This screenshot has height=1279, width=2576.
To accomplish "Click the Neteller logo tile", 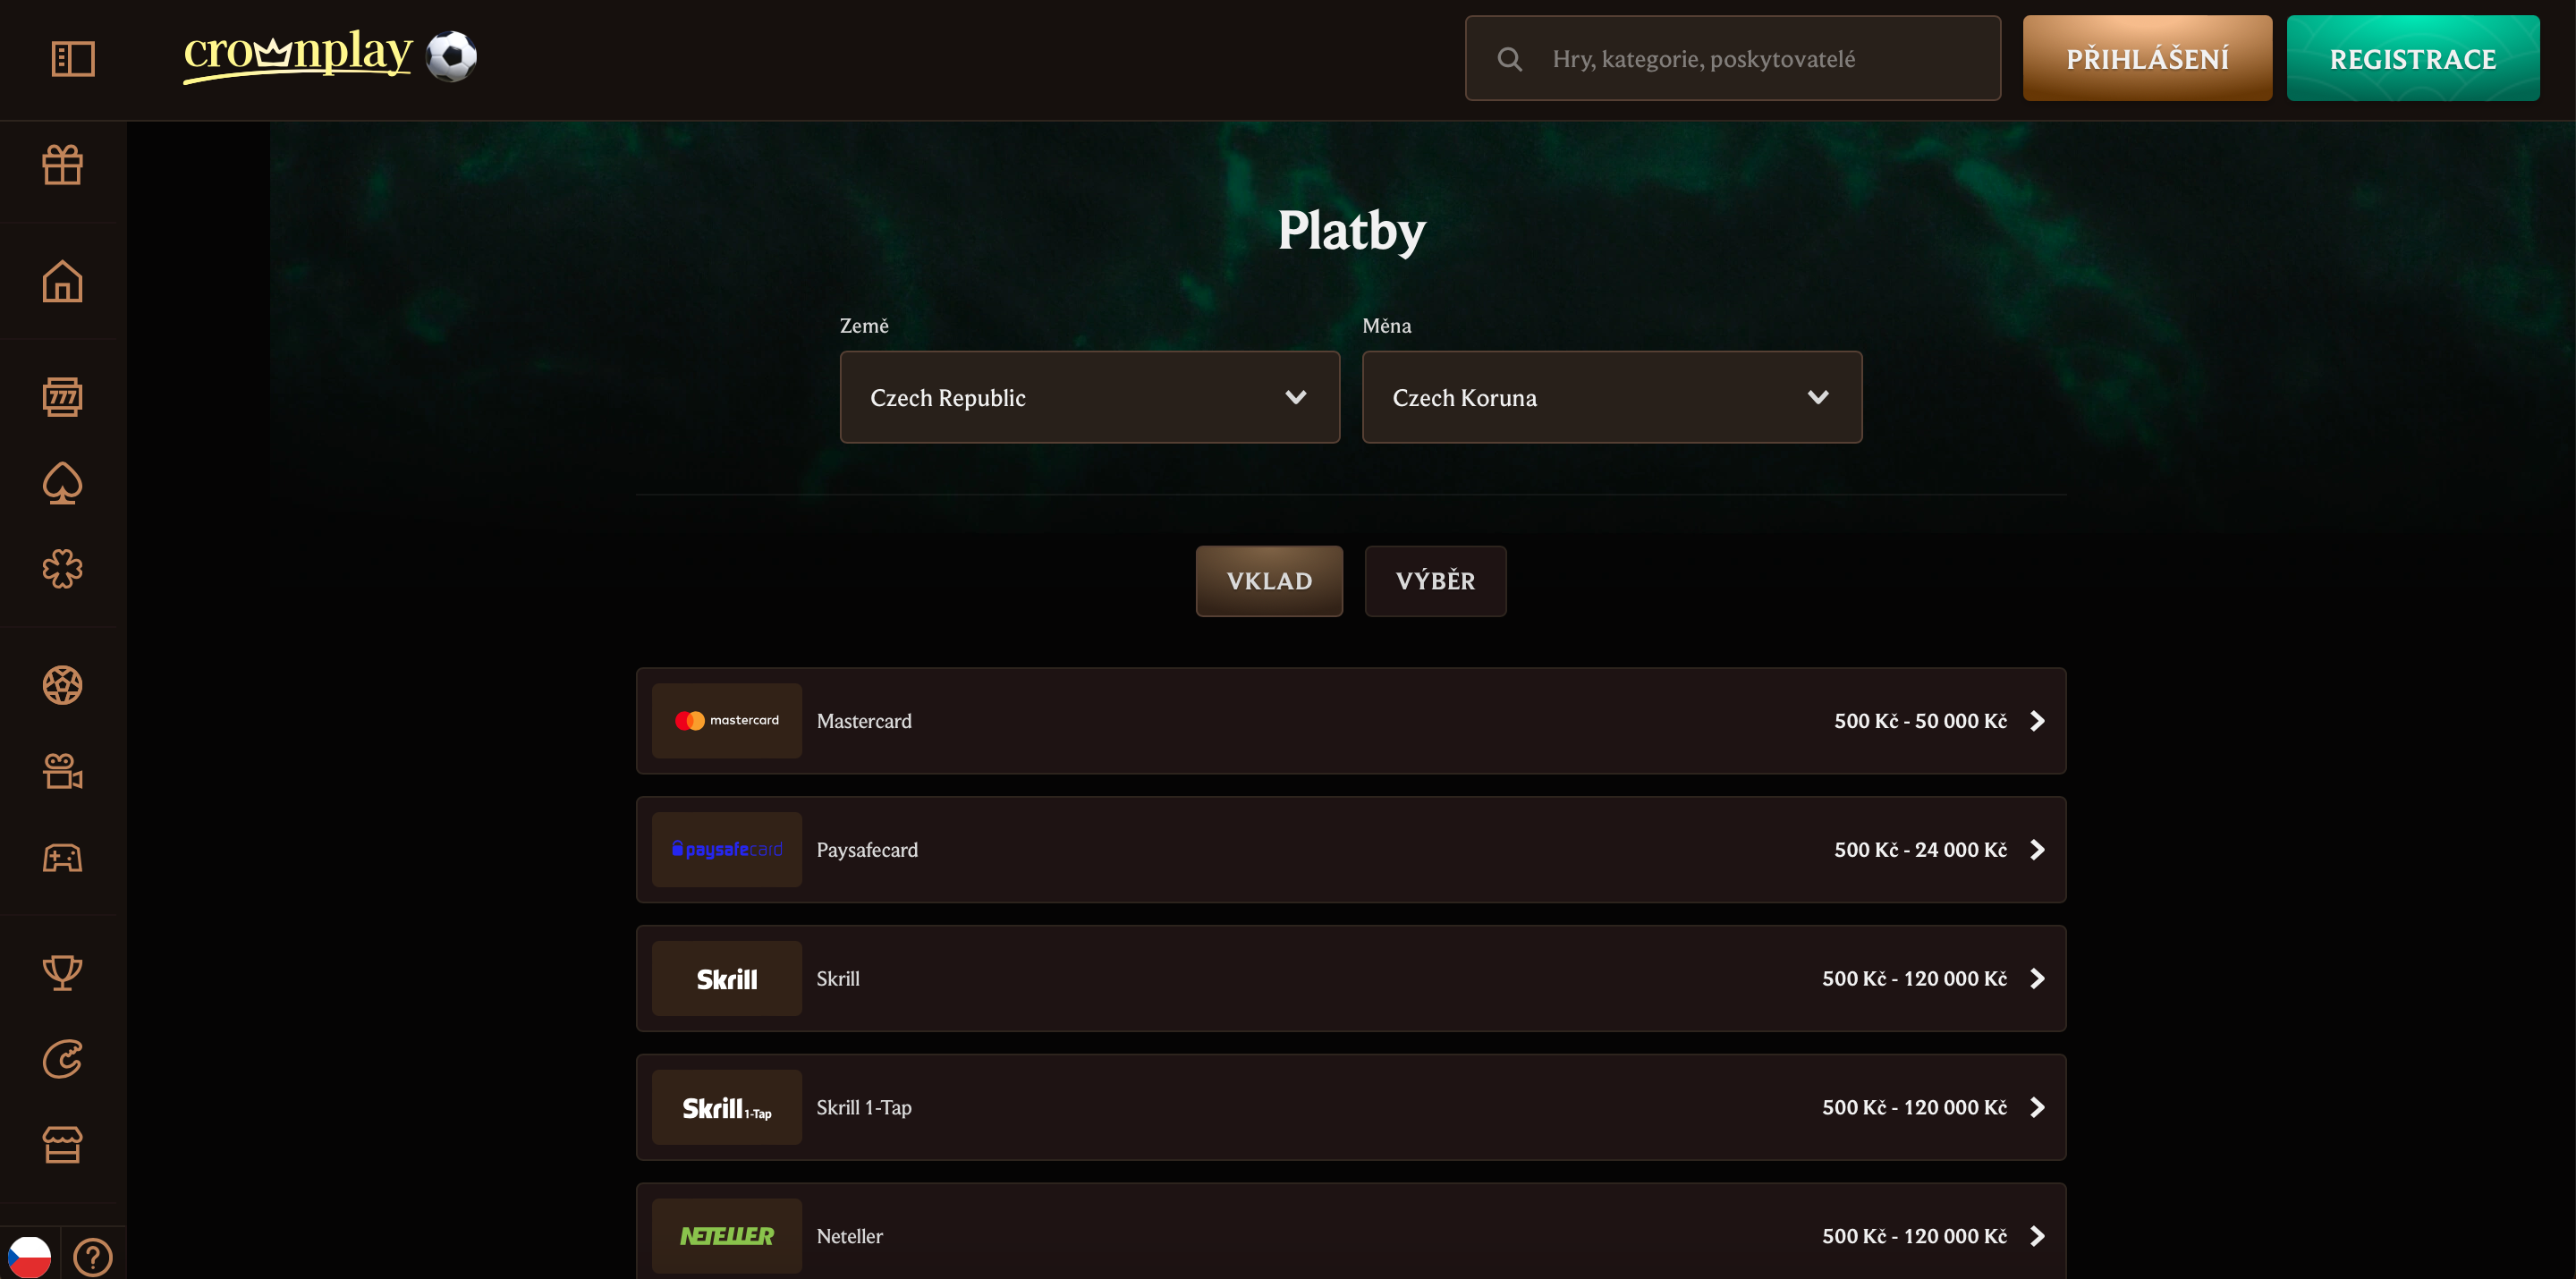I will click(727, 1236).
